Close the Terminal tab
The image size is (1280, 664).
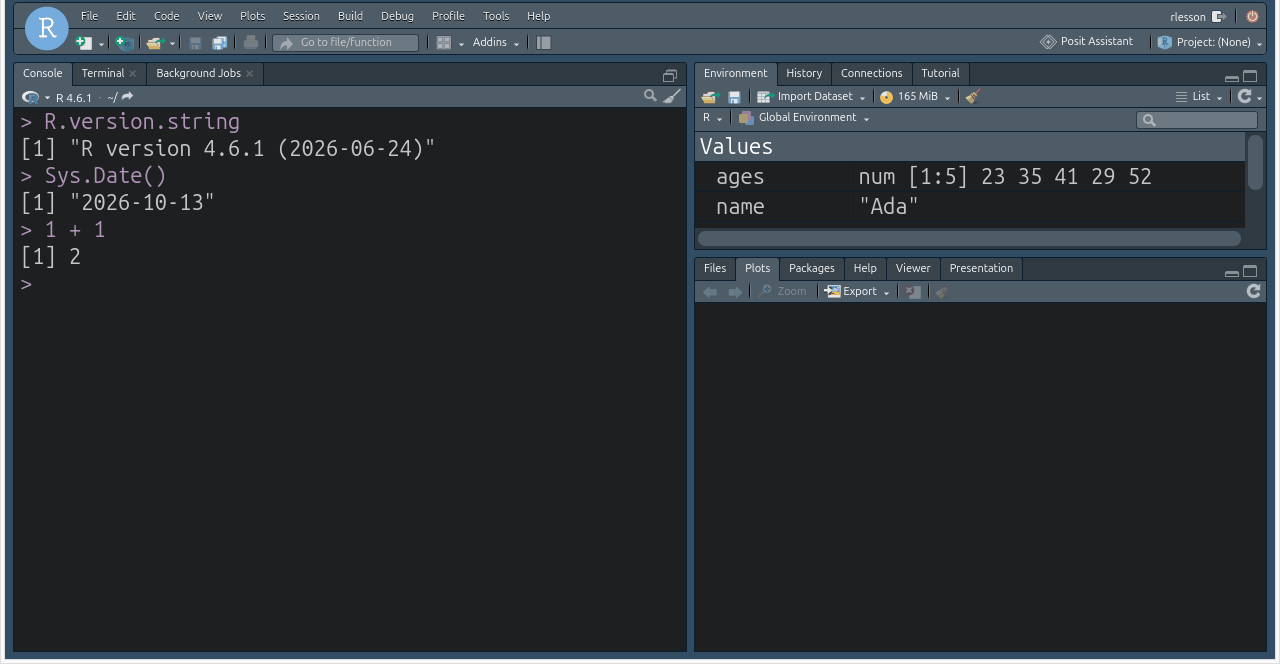point(133,74)
